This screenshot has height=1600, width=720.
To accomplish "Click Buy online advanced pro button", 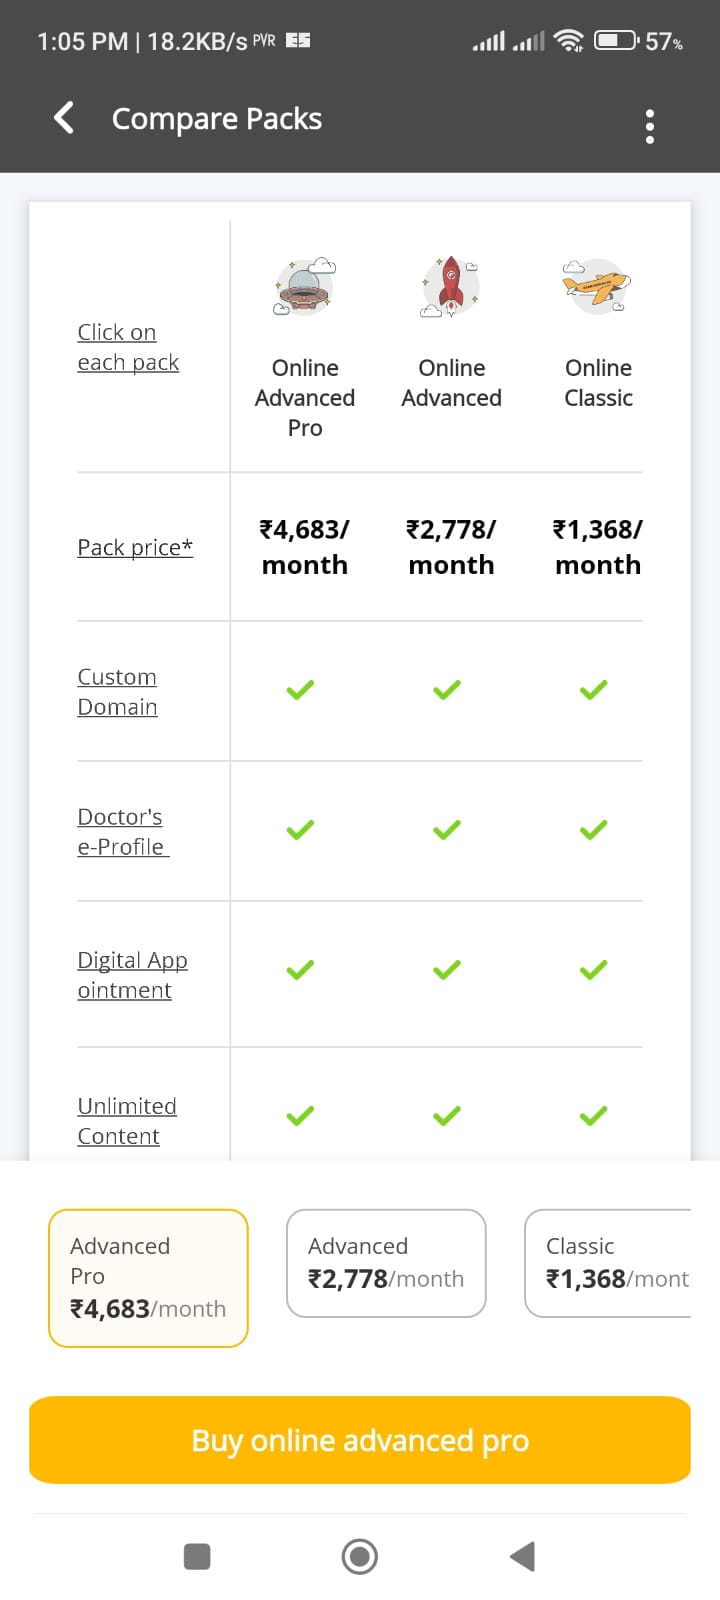I will [x=360, y=1440].
